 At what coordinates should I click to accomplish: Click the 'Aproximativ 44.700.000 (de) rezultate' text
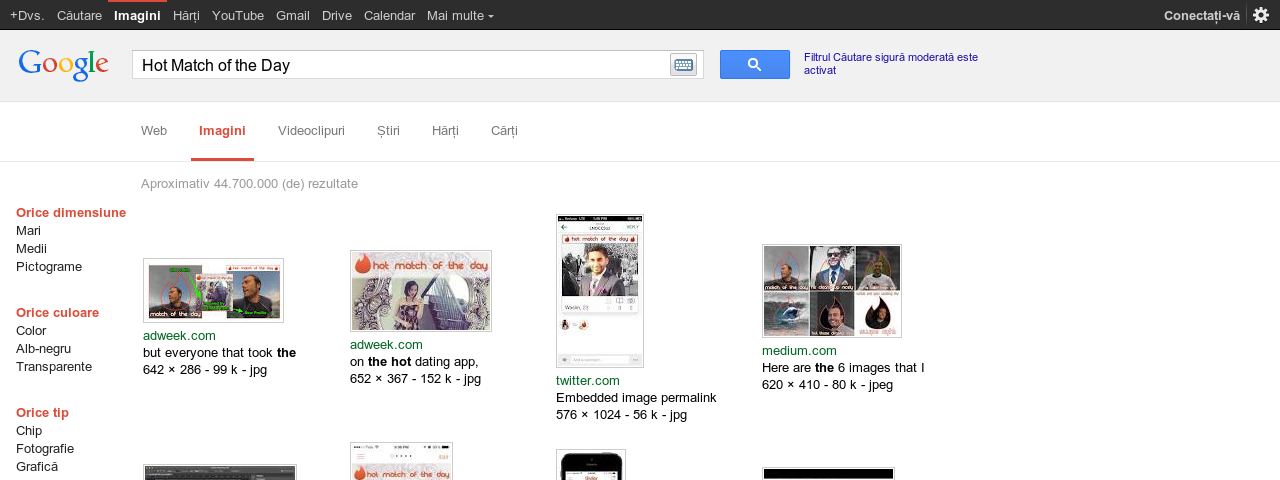249,184
